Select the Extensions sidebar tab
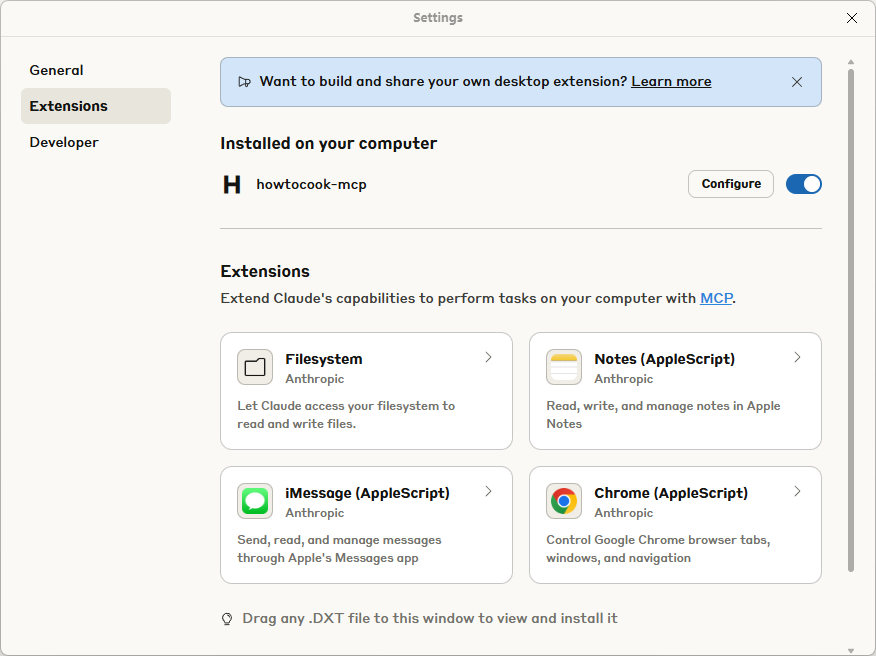 [x=69, y=106]
